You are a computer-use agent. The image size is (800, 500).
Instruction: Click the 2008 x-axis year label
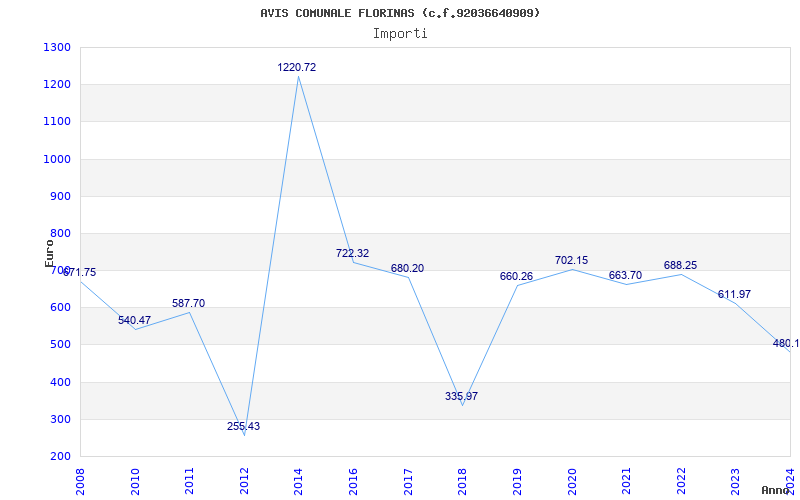[x=80, y=481]
